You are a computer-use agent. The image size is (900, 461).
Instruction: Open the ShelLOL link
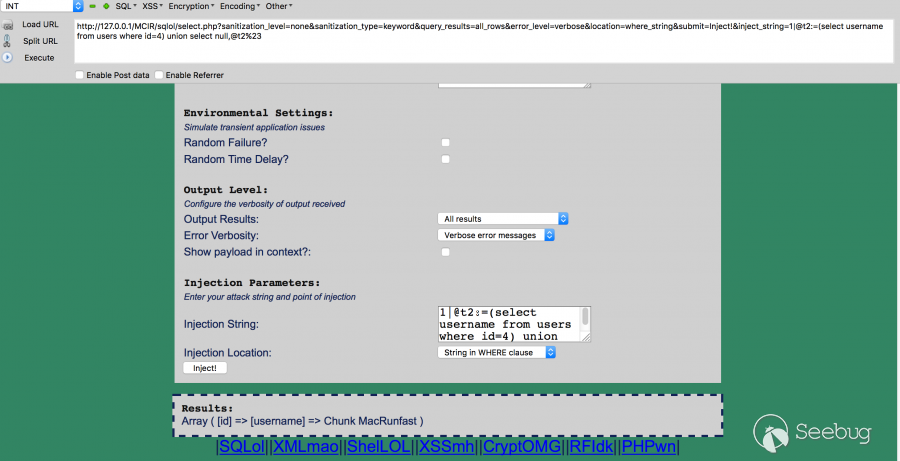379,446
